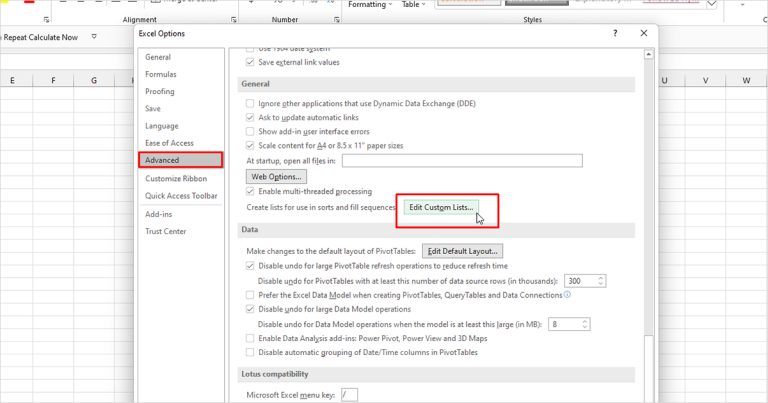768x403 pixels.
Task: Open the General options category
Action: coord(158,57)
